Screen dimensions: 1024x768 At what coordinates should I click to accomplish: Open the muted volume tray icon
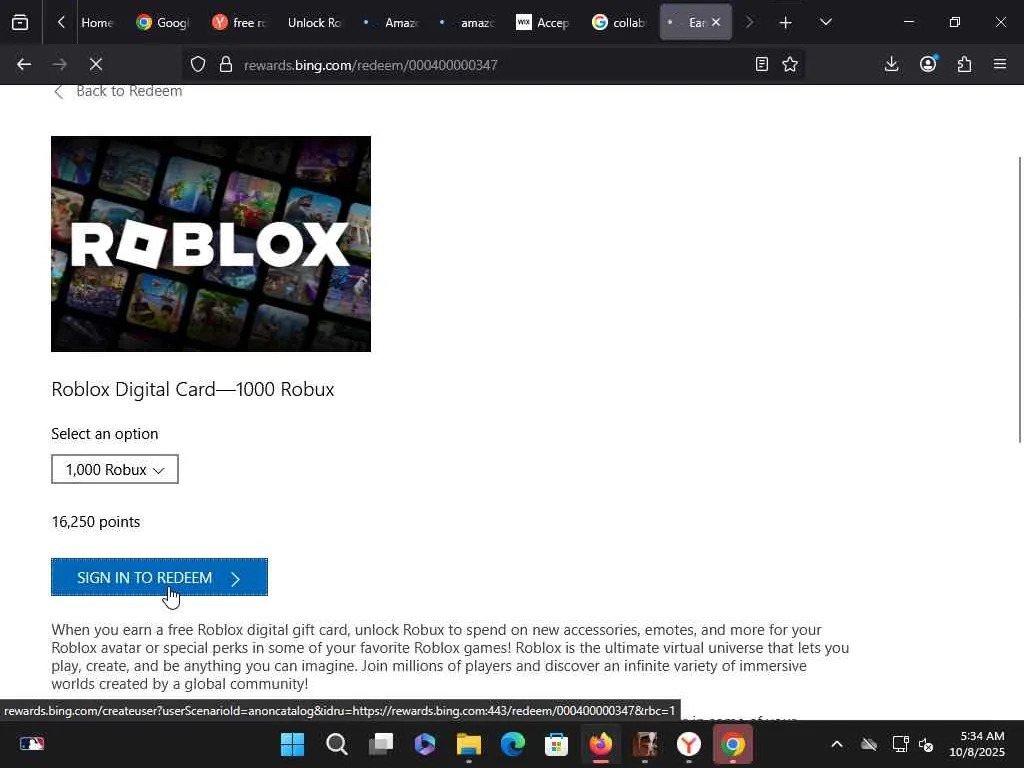click(926, 744)
